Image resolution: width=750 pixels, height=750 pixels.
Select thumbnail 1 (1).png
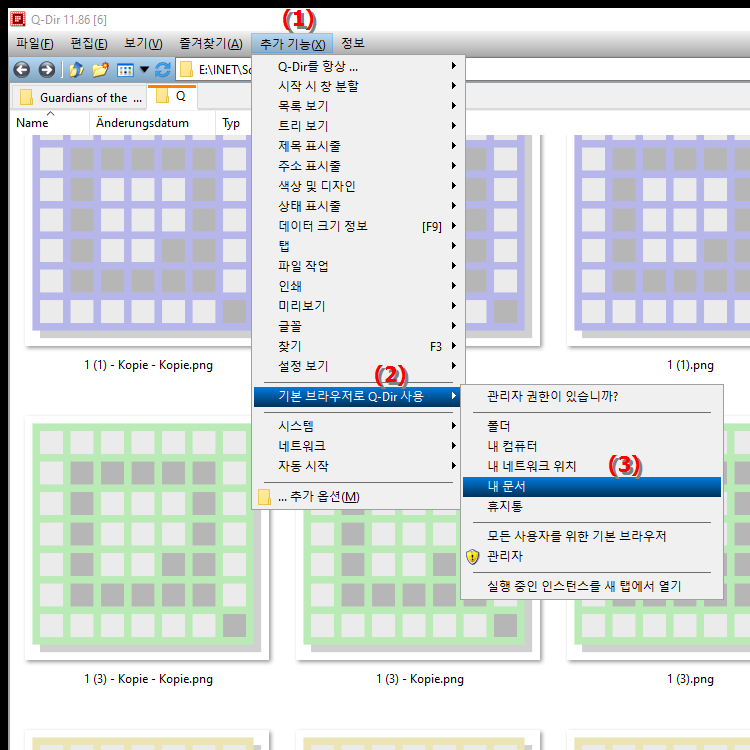point(661,242)
